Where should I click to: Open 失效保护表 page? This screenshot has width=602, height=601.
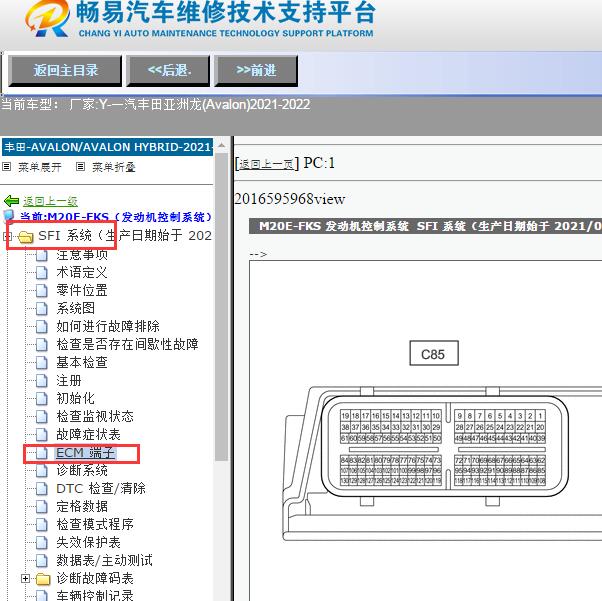coord(88,543)
